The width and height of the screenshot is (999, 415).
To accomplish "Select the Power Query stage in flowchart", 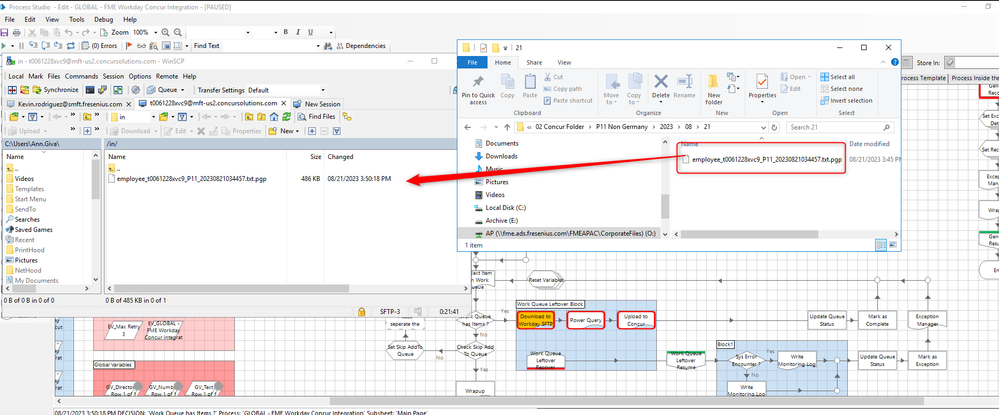I will click(x=586, y=320).
